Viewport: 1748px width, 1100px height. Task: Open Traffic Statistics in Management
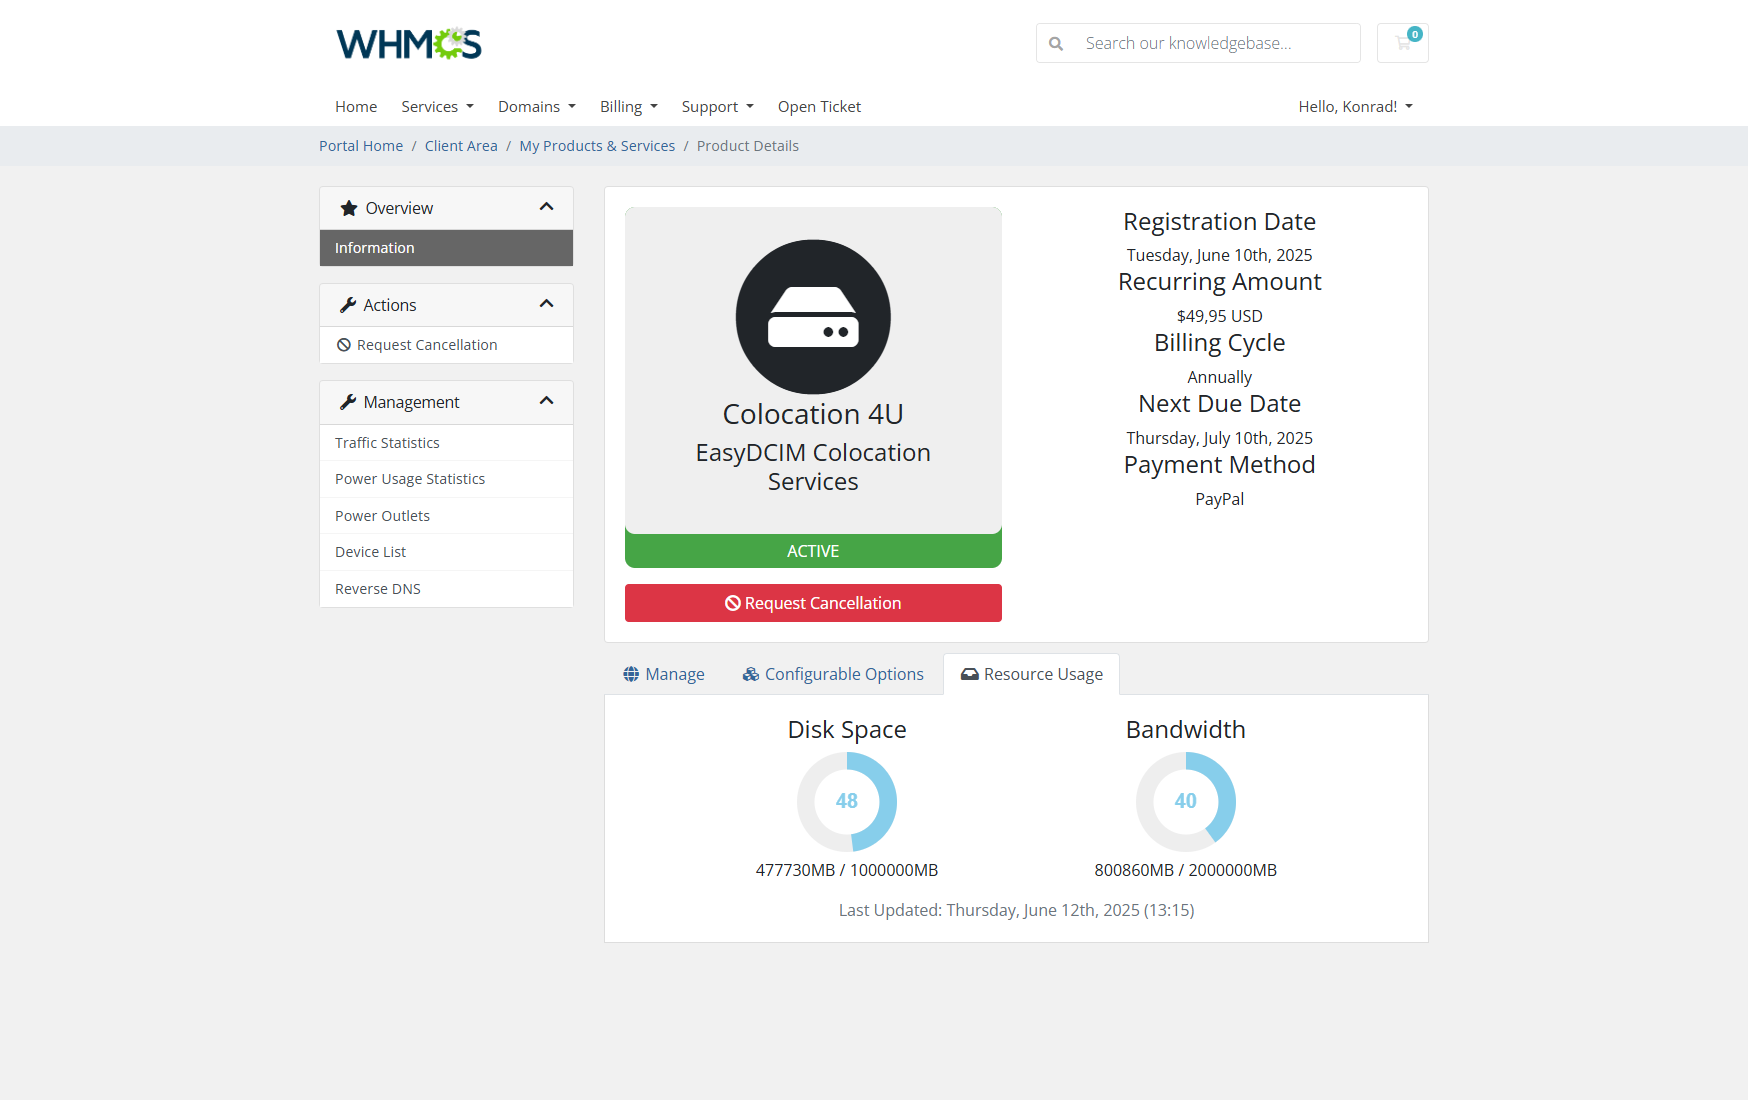(387, 443)
